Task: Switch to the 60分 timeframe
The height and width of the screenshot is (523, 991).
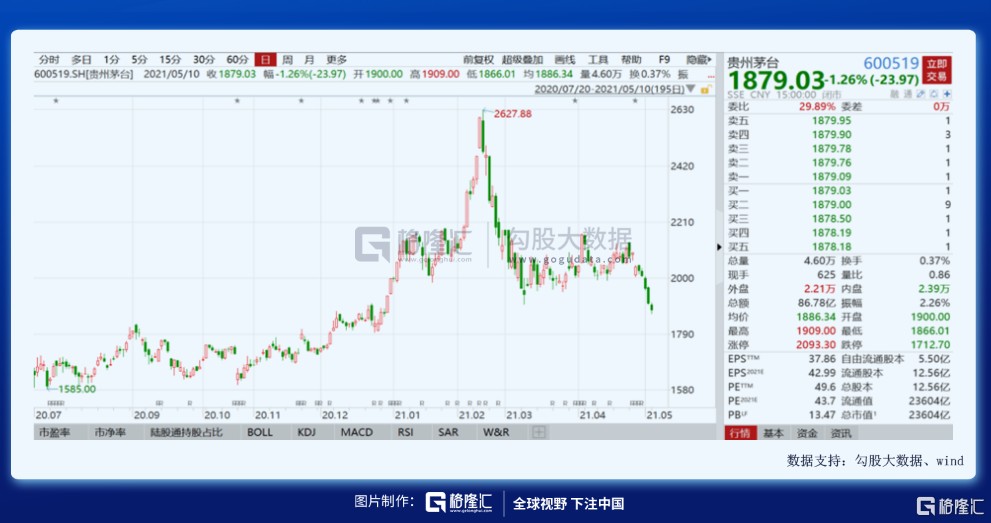Action: 237,59
